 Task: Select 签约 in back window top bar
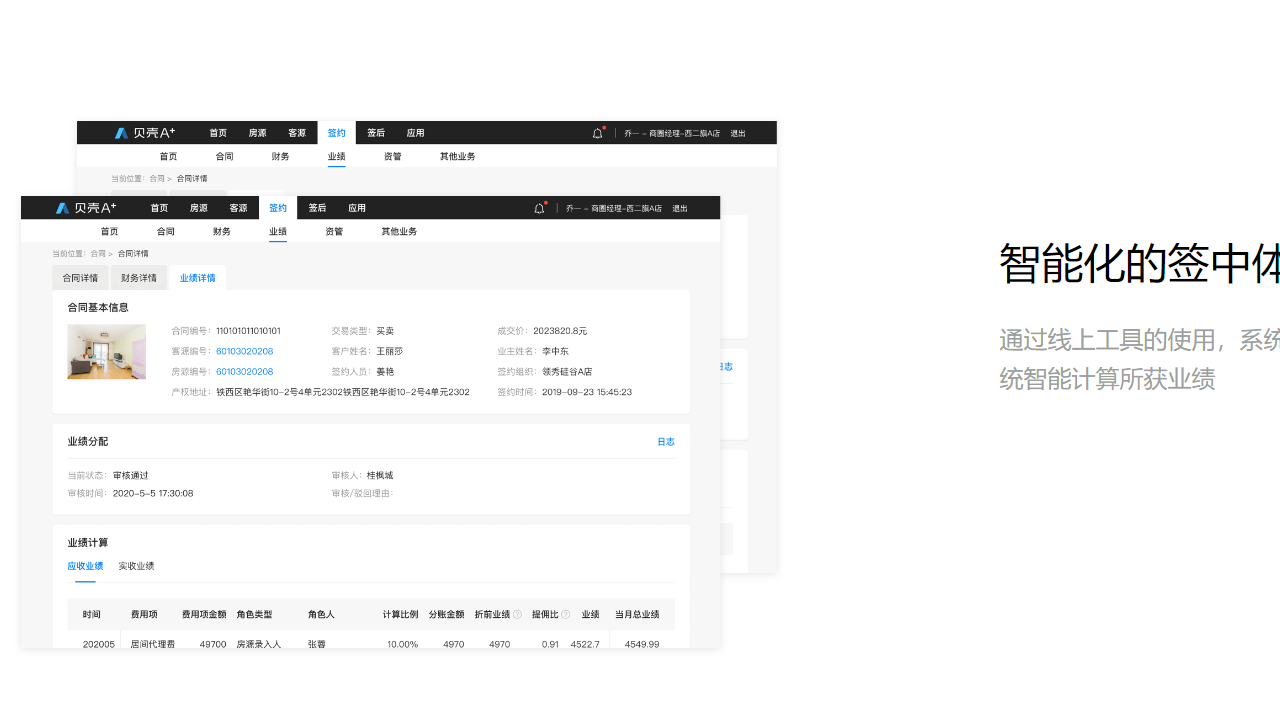click(x=336, y=133)
